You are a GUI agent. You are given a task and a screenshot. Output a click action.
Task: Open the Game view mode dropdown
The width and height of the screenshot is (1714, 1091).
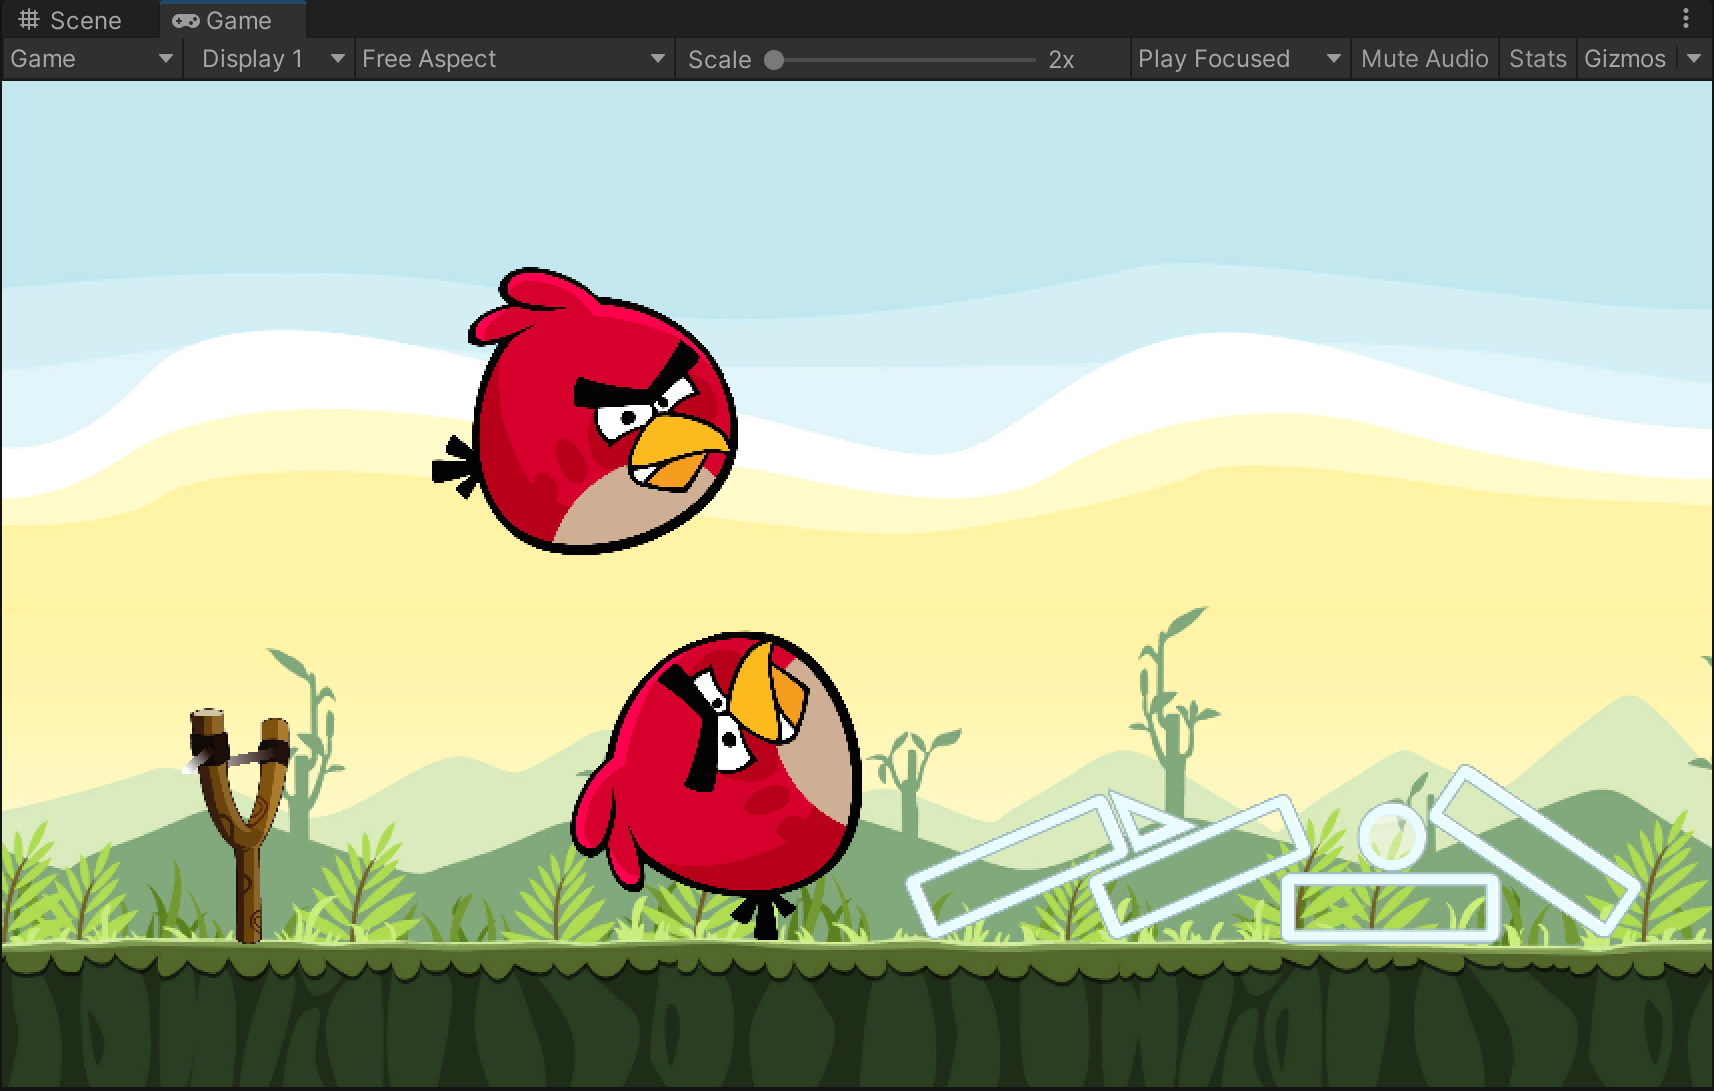92,59
